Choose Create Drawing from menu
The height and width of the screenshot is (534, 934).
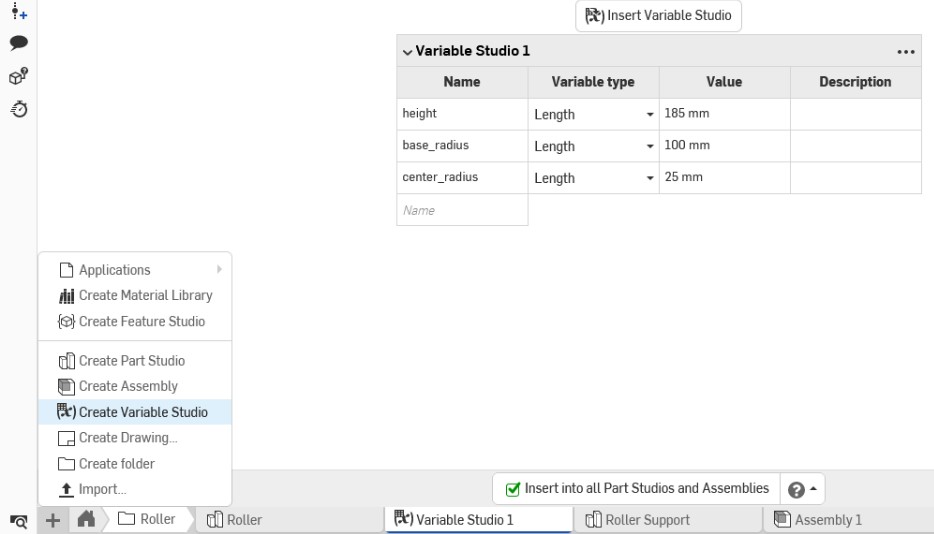coord(135,438)
